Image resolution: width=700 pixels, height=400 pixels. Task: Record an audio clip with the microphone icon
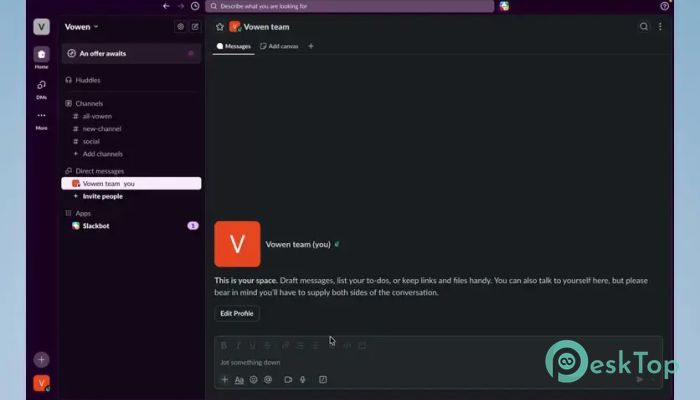point(303,379)
